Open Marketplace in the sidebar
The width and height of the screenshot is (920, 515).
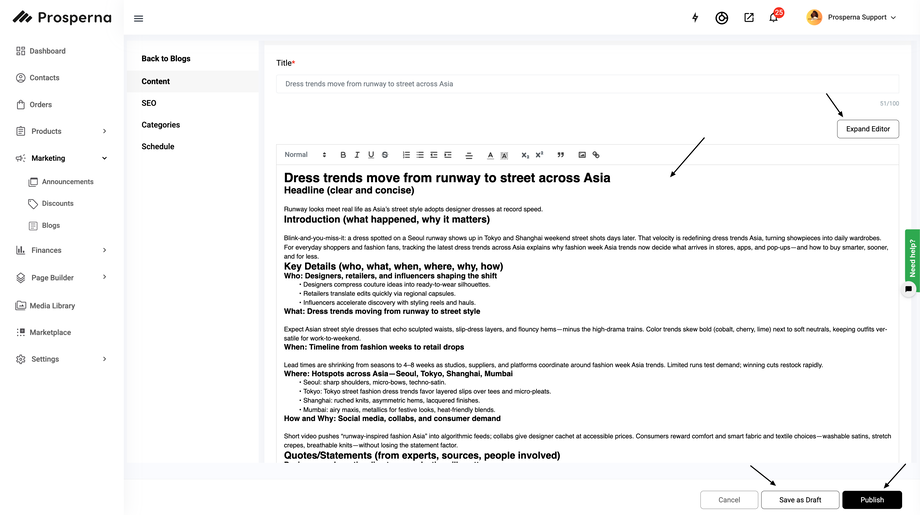tap(50, 332)
